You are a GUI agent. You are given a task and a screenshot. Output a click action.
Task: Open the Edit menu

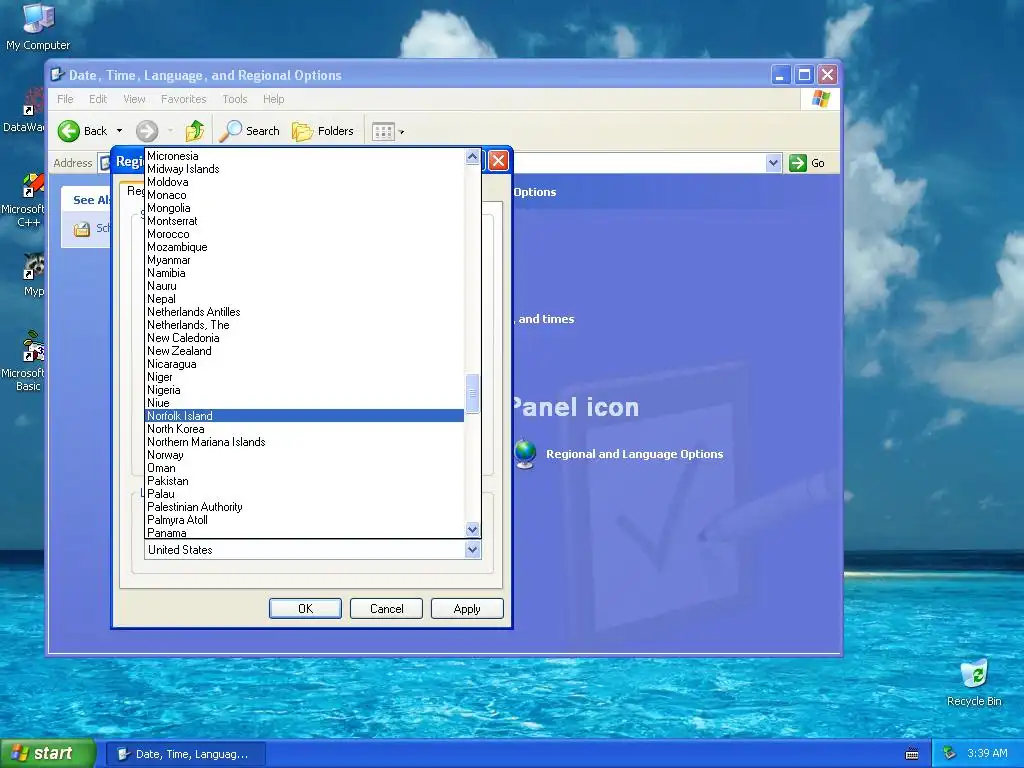pyautogui.click(x=98, y=99)
